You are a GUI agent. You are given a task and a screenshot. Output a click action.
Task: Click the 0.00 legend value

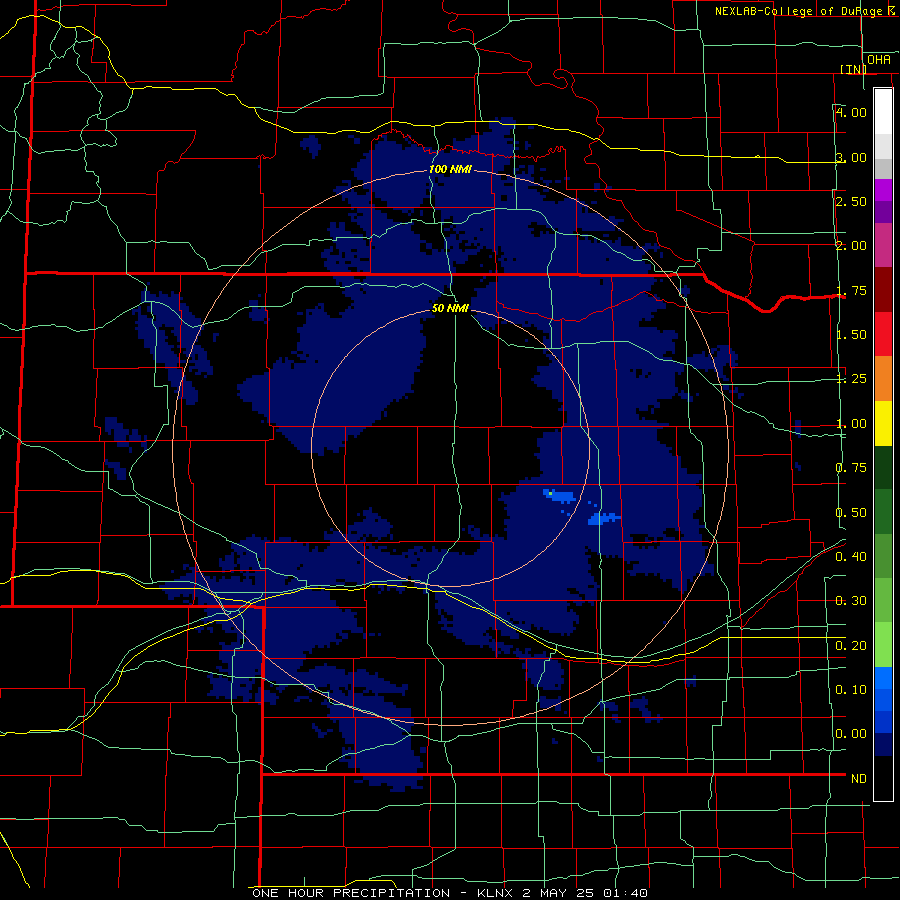851,734
